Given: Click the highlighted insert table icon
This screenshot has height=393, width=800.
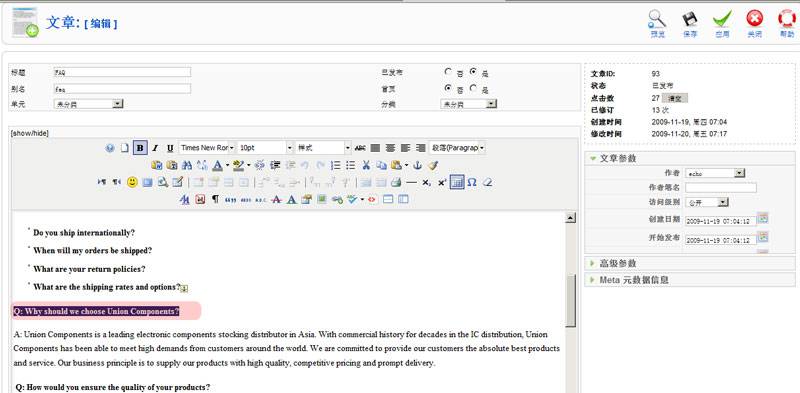Looking at the screenshot, I should (x=457, y=182).
